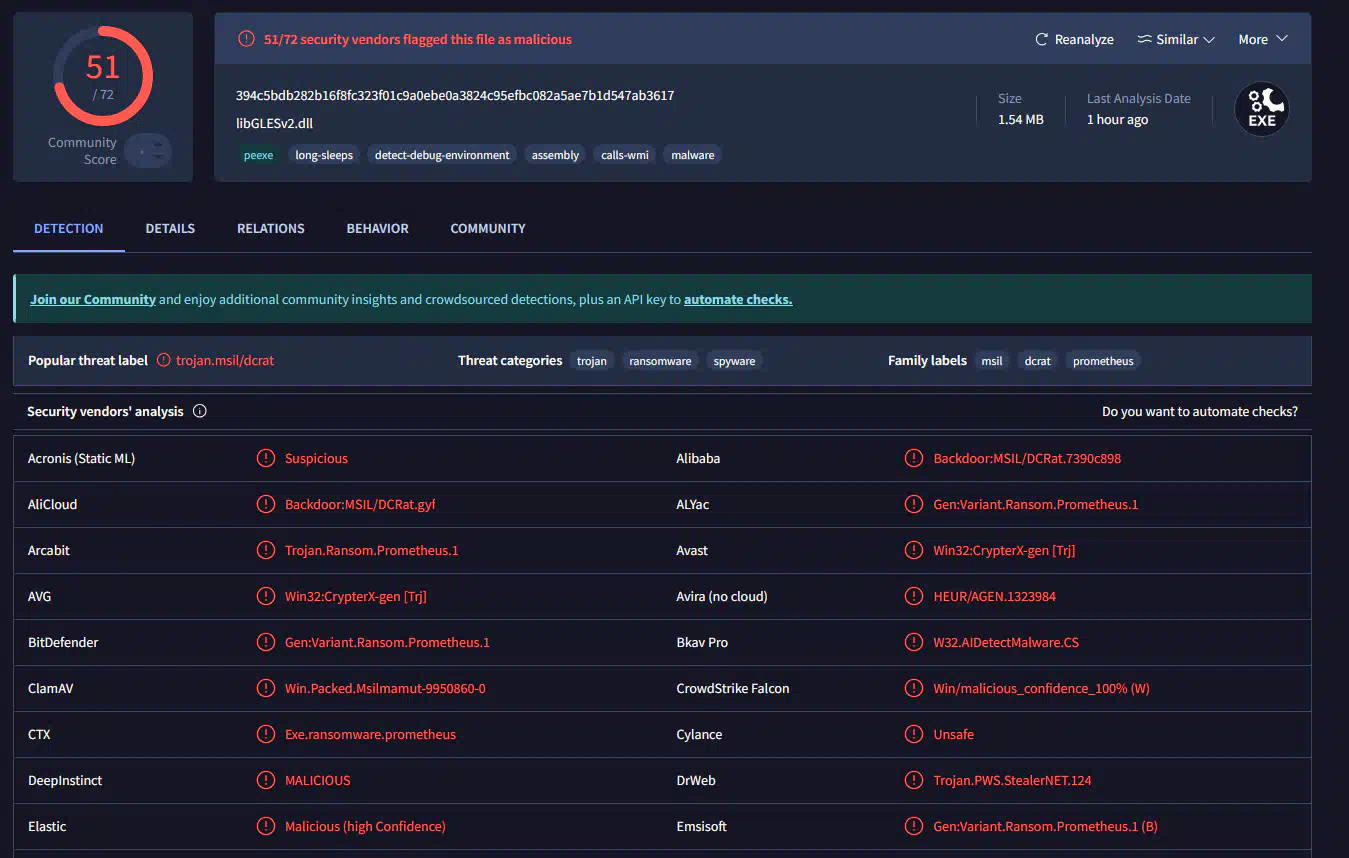Click the alert icon beside Backdoor:MSIL/DCRat.7390c898
The image size is (1349, 858).
(913, 458)
